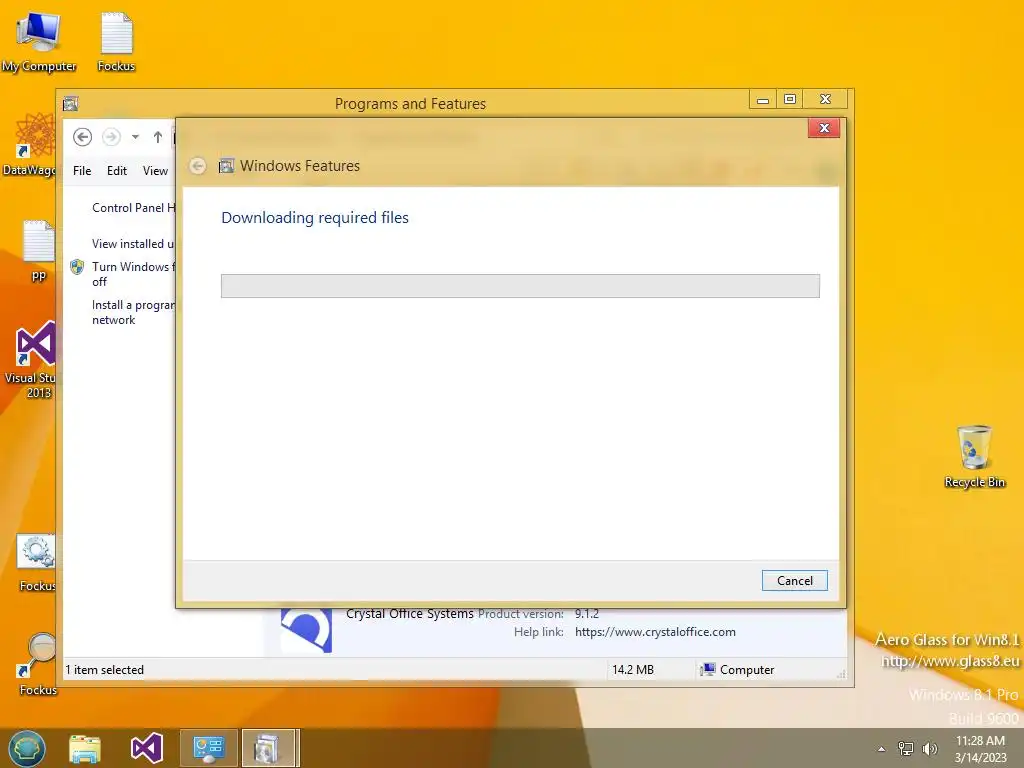Screen dimensions: 1024x768
Task: Go back in Programs and Features window
Action: click(x=82, y=137)
